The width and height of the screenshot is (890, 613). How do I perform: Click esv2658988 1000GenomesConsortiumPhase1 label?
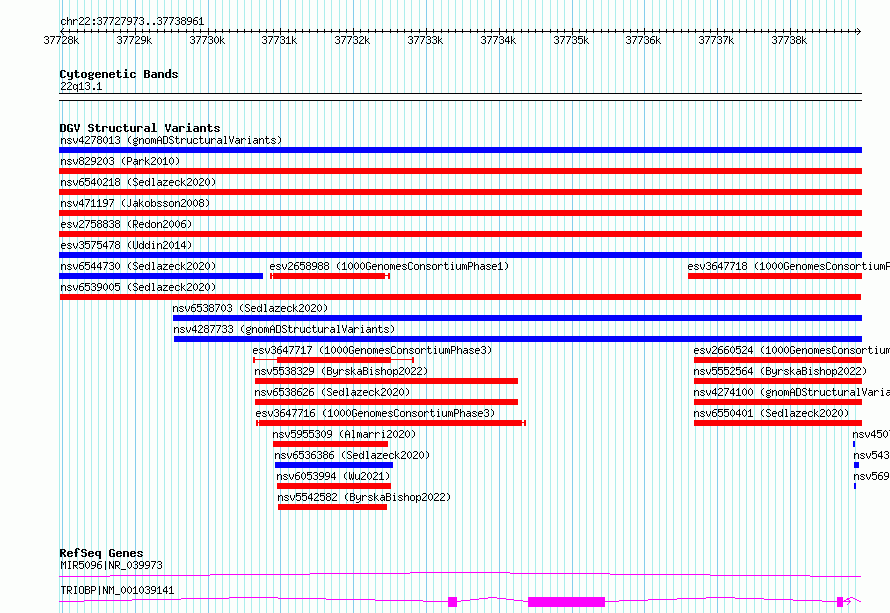[389, 266]
